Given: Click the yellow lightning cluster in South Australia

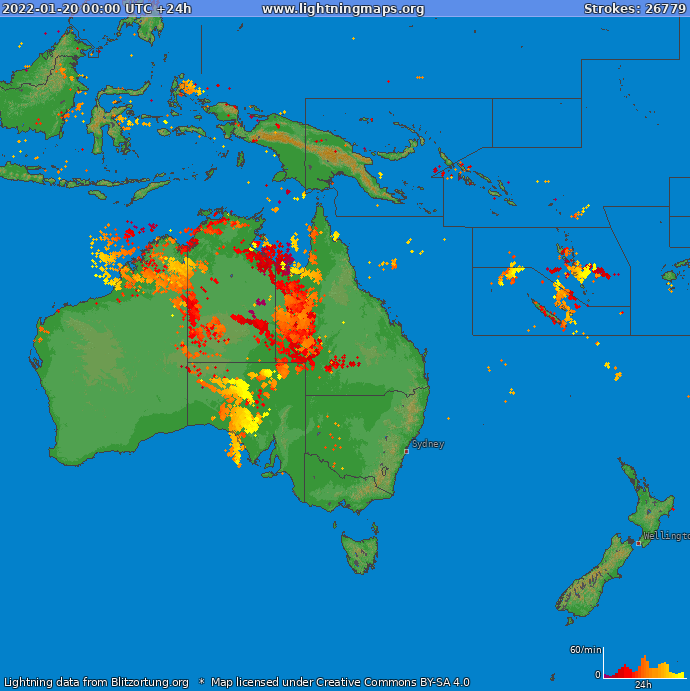Looking at the screenshot, I should (x=240, y=410).
